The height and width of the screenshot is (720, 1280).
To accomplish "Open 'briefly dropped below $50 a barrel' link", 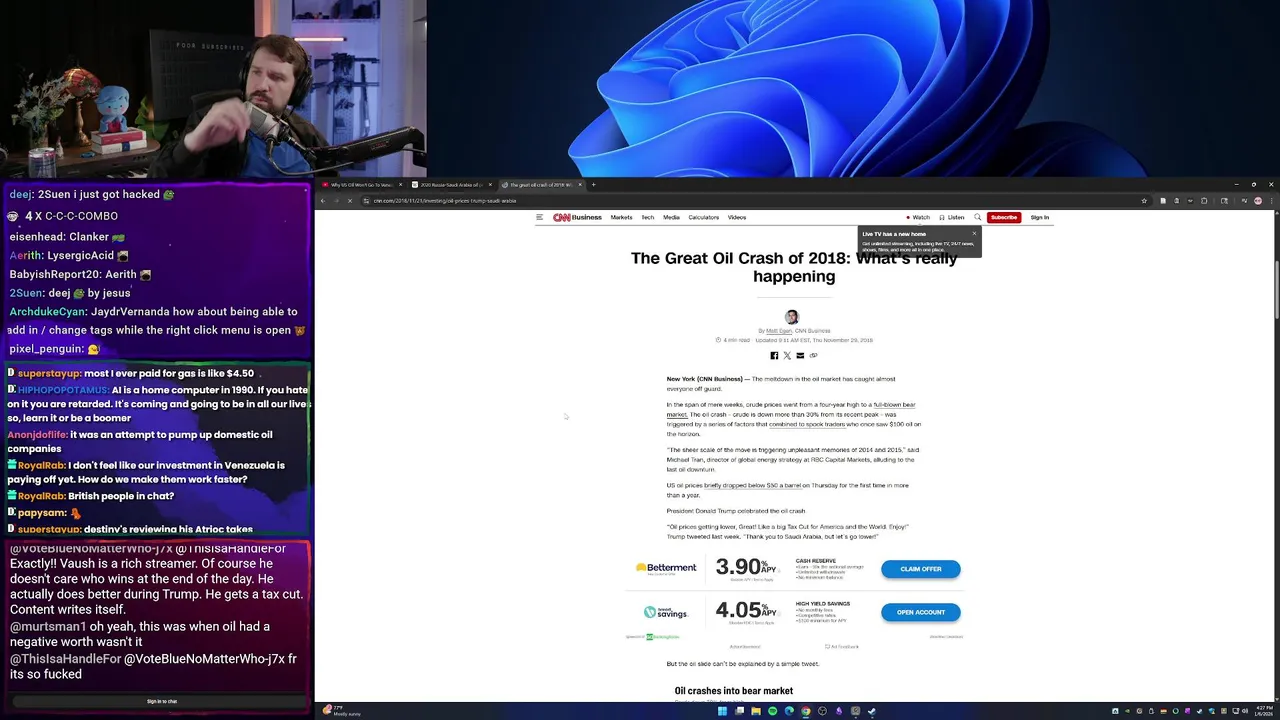I will (753, 485).
